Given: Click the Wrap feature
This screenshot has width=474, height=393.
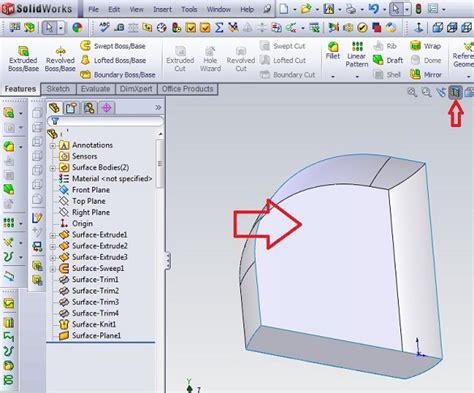Looking at the screenshot, I should tap(426, 46).
